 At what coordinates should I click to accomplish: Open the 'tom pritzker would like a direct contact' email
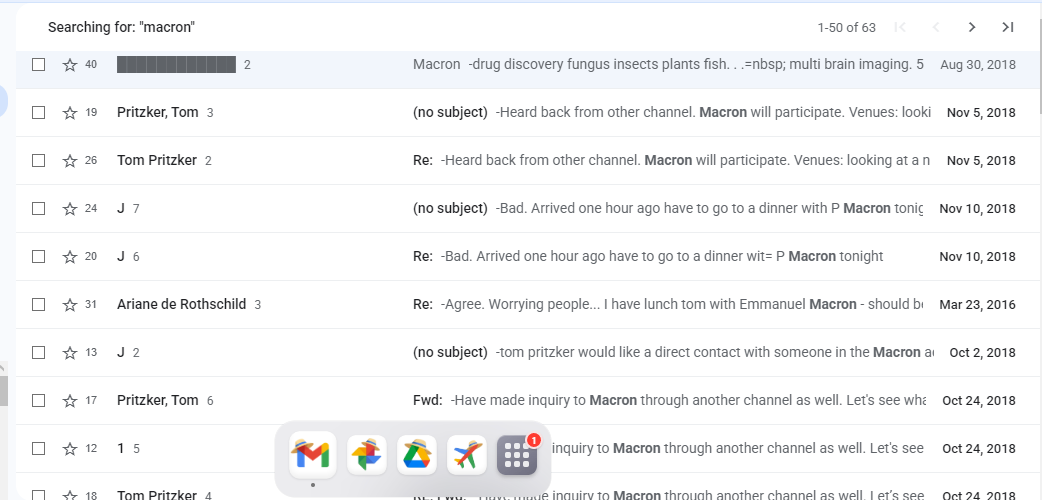tap(528, 352)
